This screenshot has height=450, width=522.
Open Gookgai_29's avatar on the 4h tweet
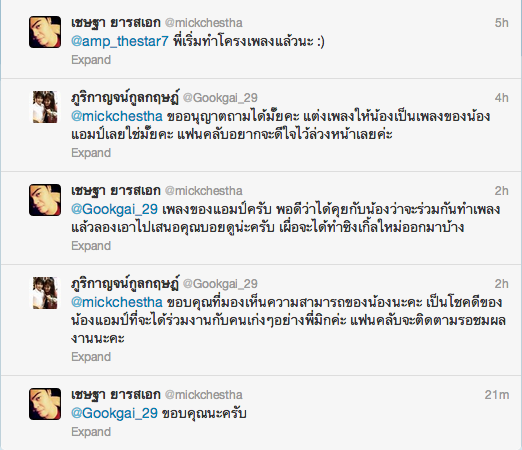coord(45,107)
